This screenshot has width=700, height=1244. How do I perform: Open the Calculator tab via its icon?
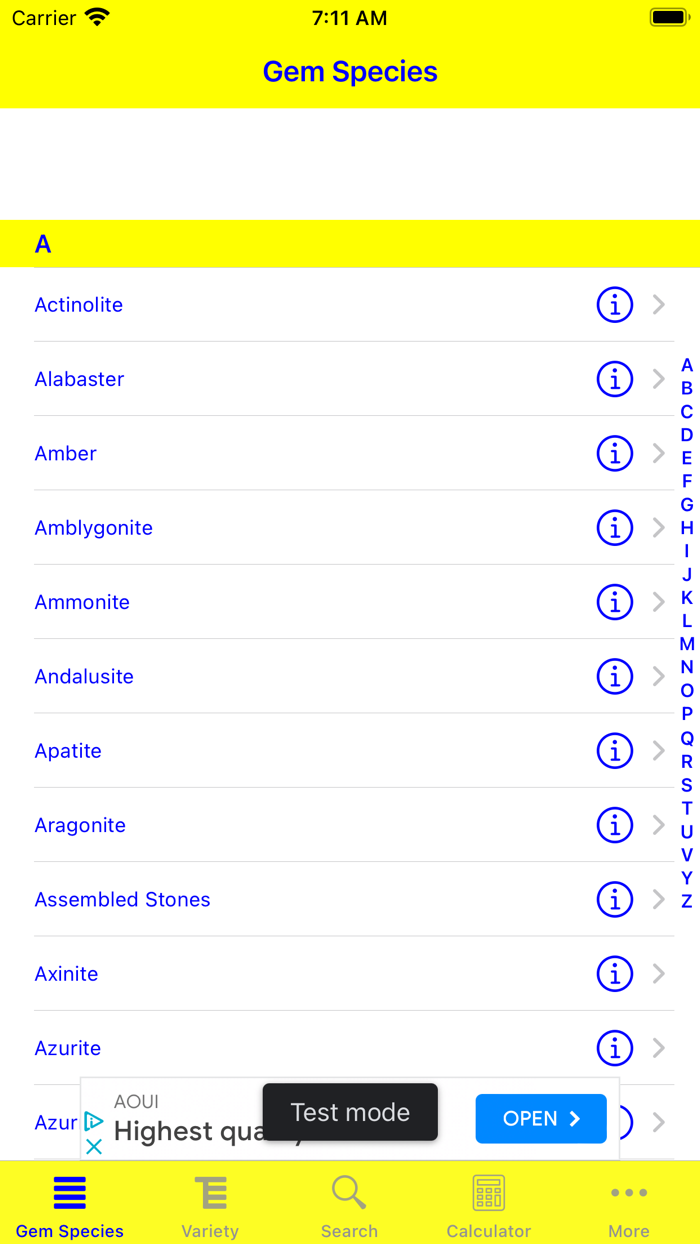pos(488,1192)
